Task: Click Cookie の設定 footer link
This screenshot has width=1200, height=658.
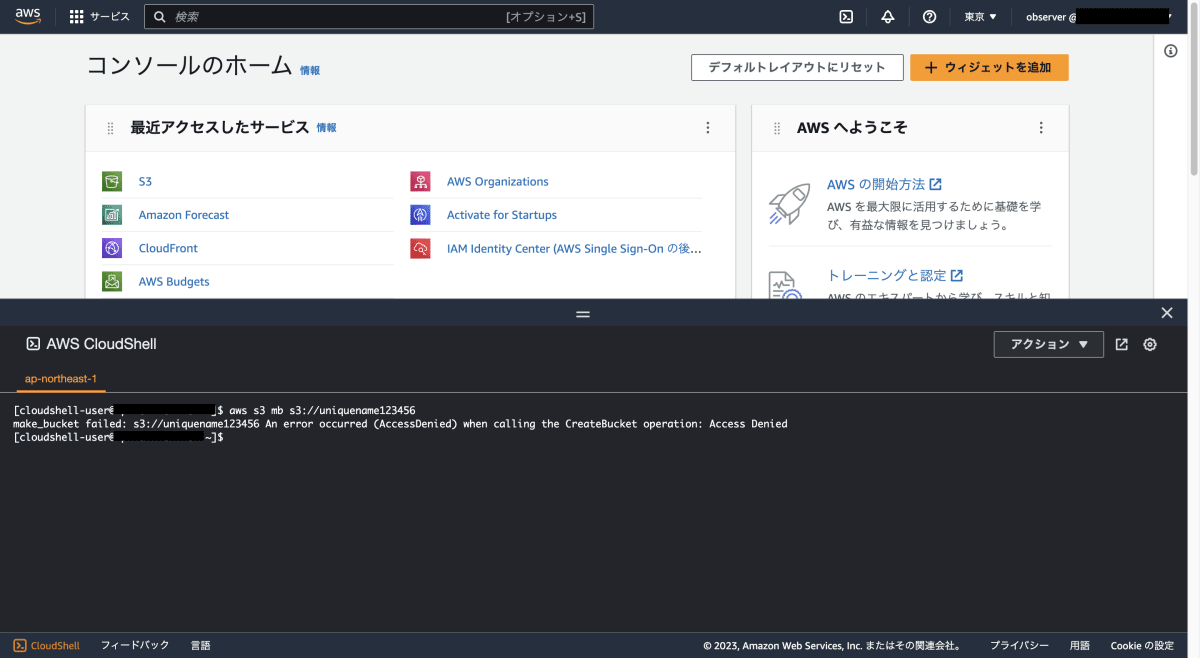Action: coord(1142,646)
